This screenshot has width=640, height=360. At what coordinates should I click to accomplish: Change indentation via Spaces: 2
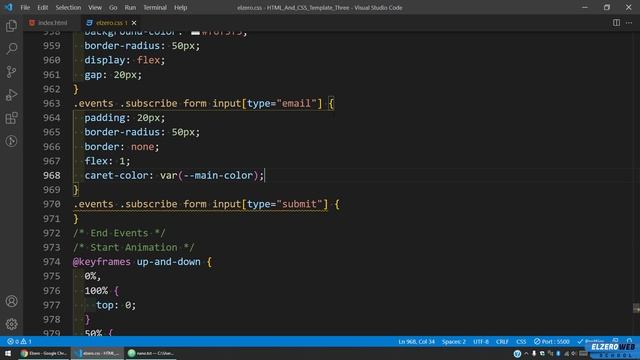(x=453, y=341)
